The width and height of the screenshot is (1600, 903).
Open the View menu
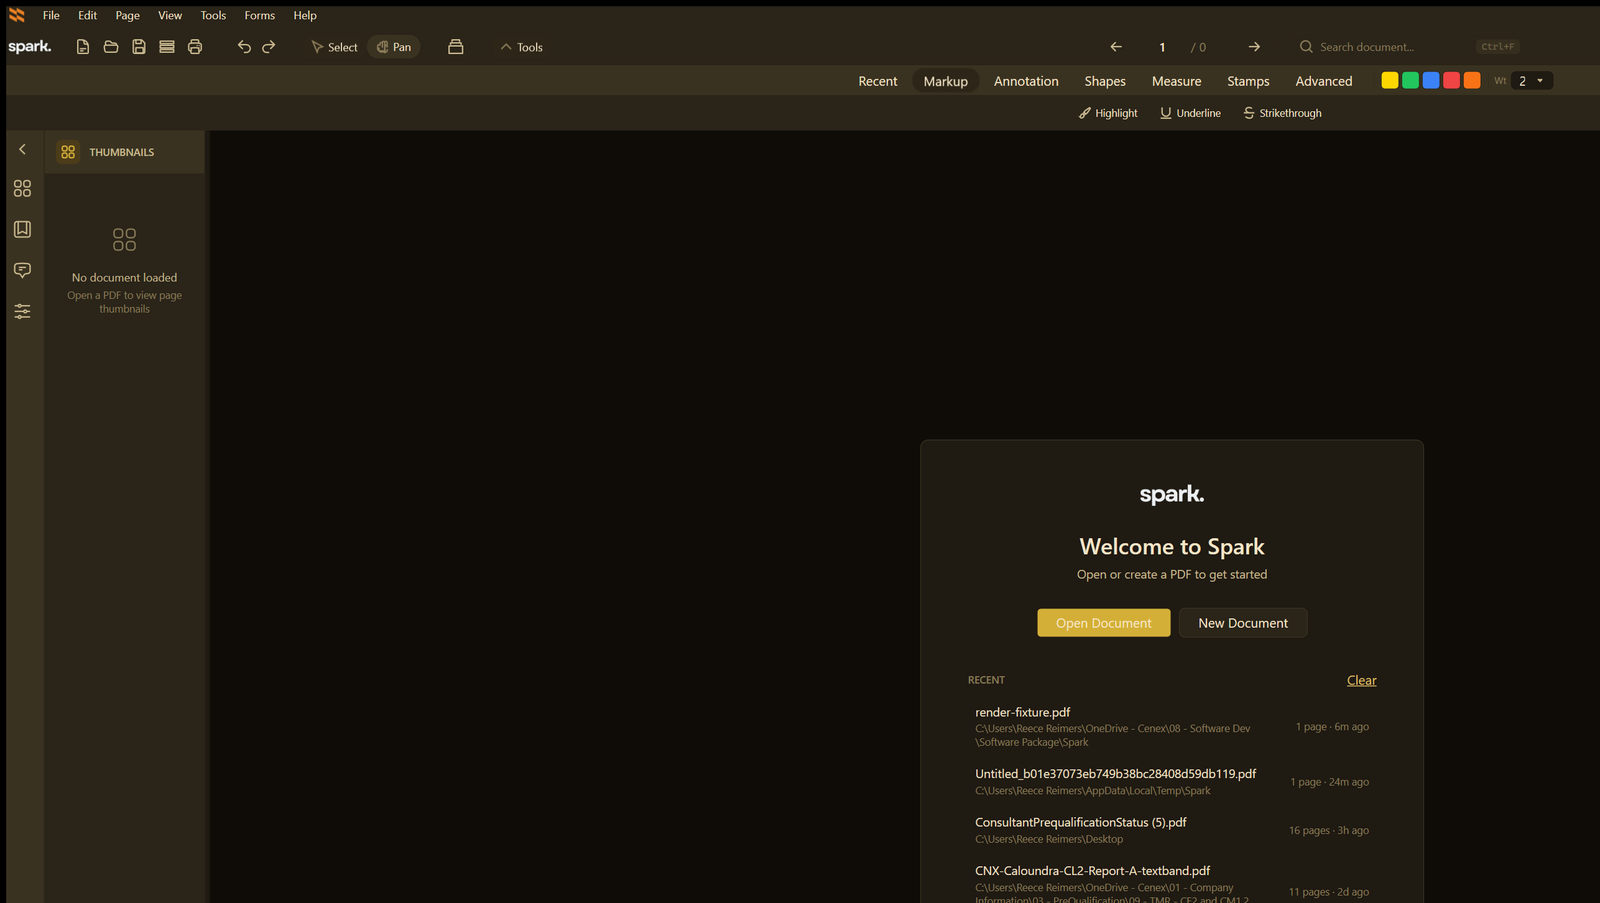pos(170,15)
